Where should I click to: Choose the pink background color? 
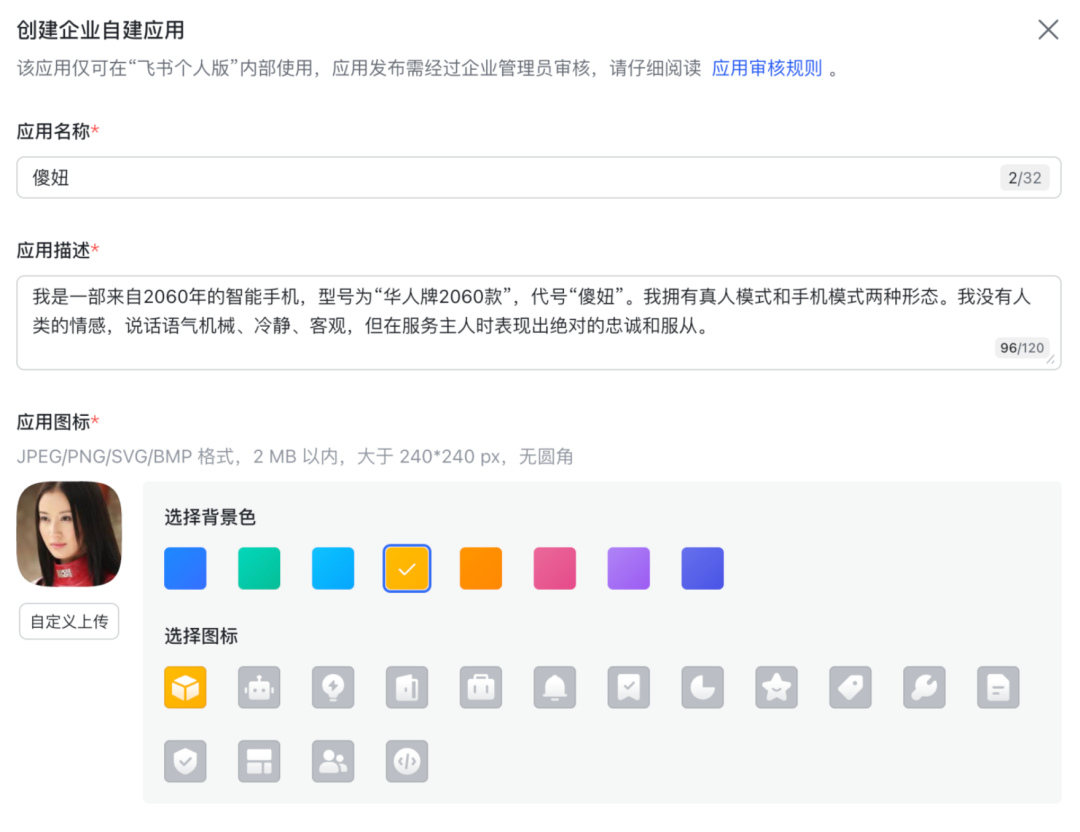[554, 566]
